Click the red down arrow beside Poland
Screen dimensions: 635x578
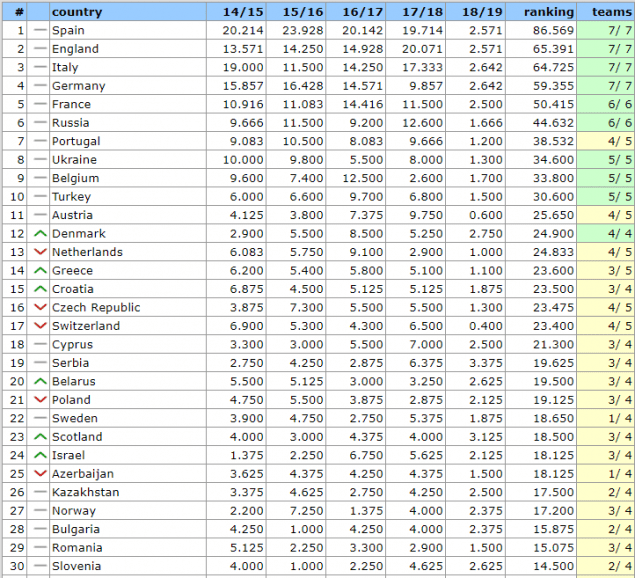click(40, 400)
